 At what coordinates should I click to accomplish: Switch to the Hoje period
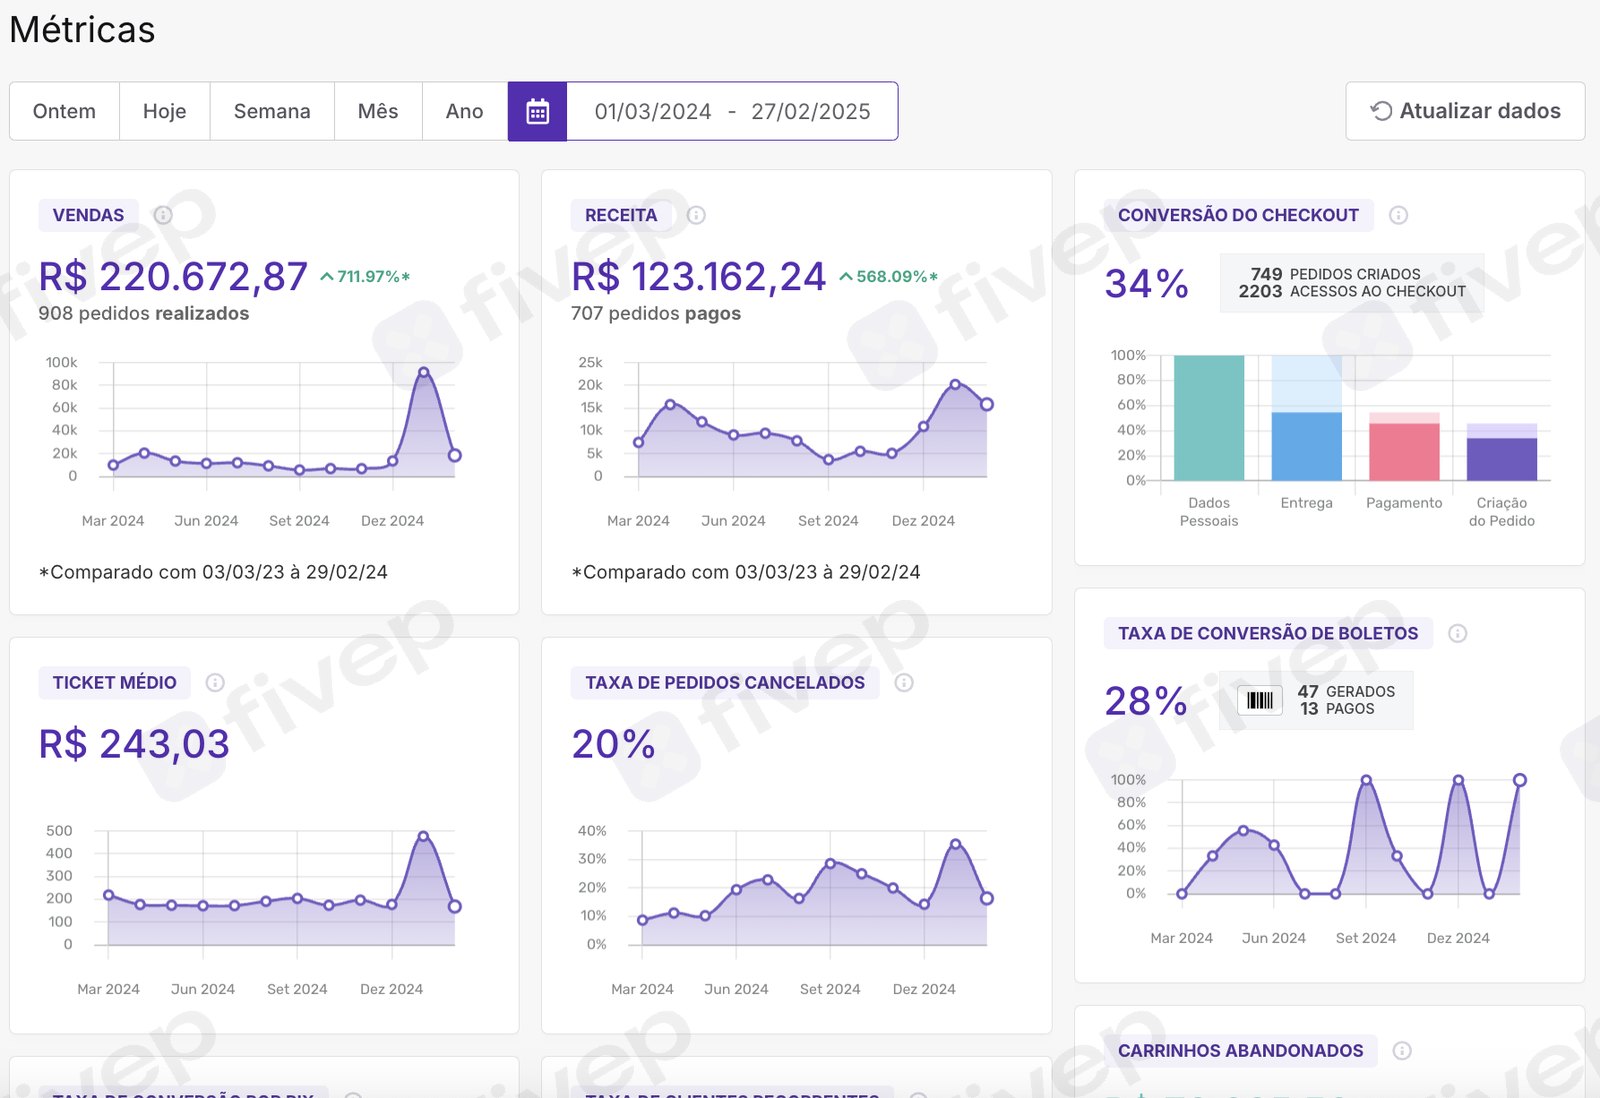(x=164, y=111)
